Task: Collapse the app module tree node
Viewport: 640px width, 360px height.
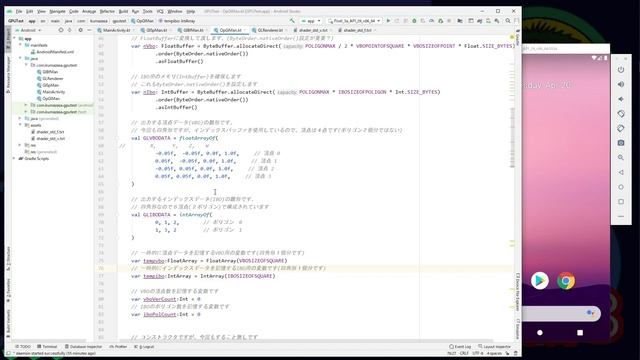Action: click(x=15, y=39)
